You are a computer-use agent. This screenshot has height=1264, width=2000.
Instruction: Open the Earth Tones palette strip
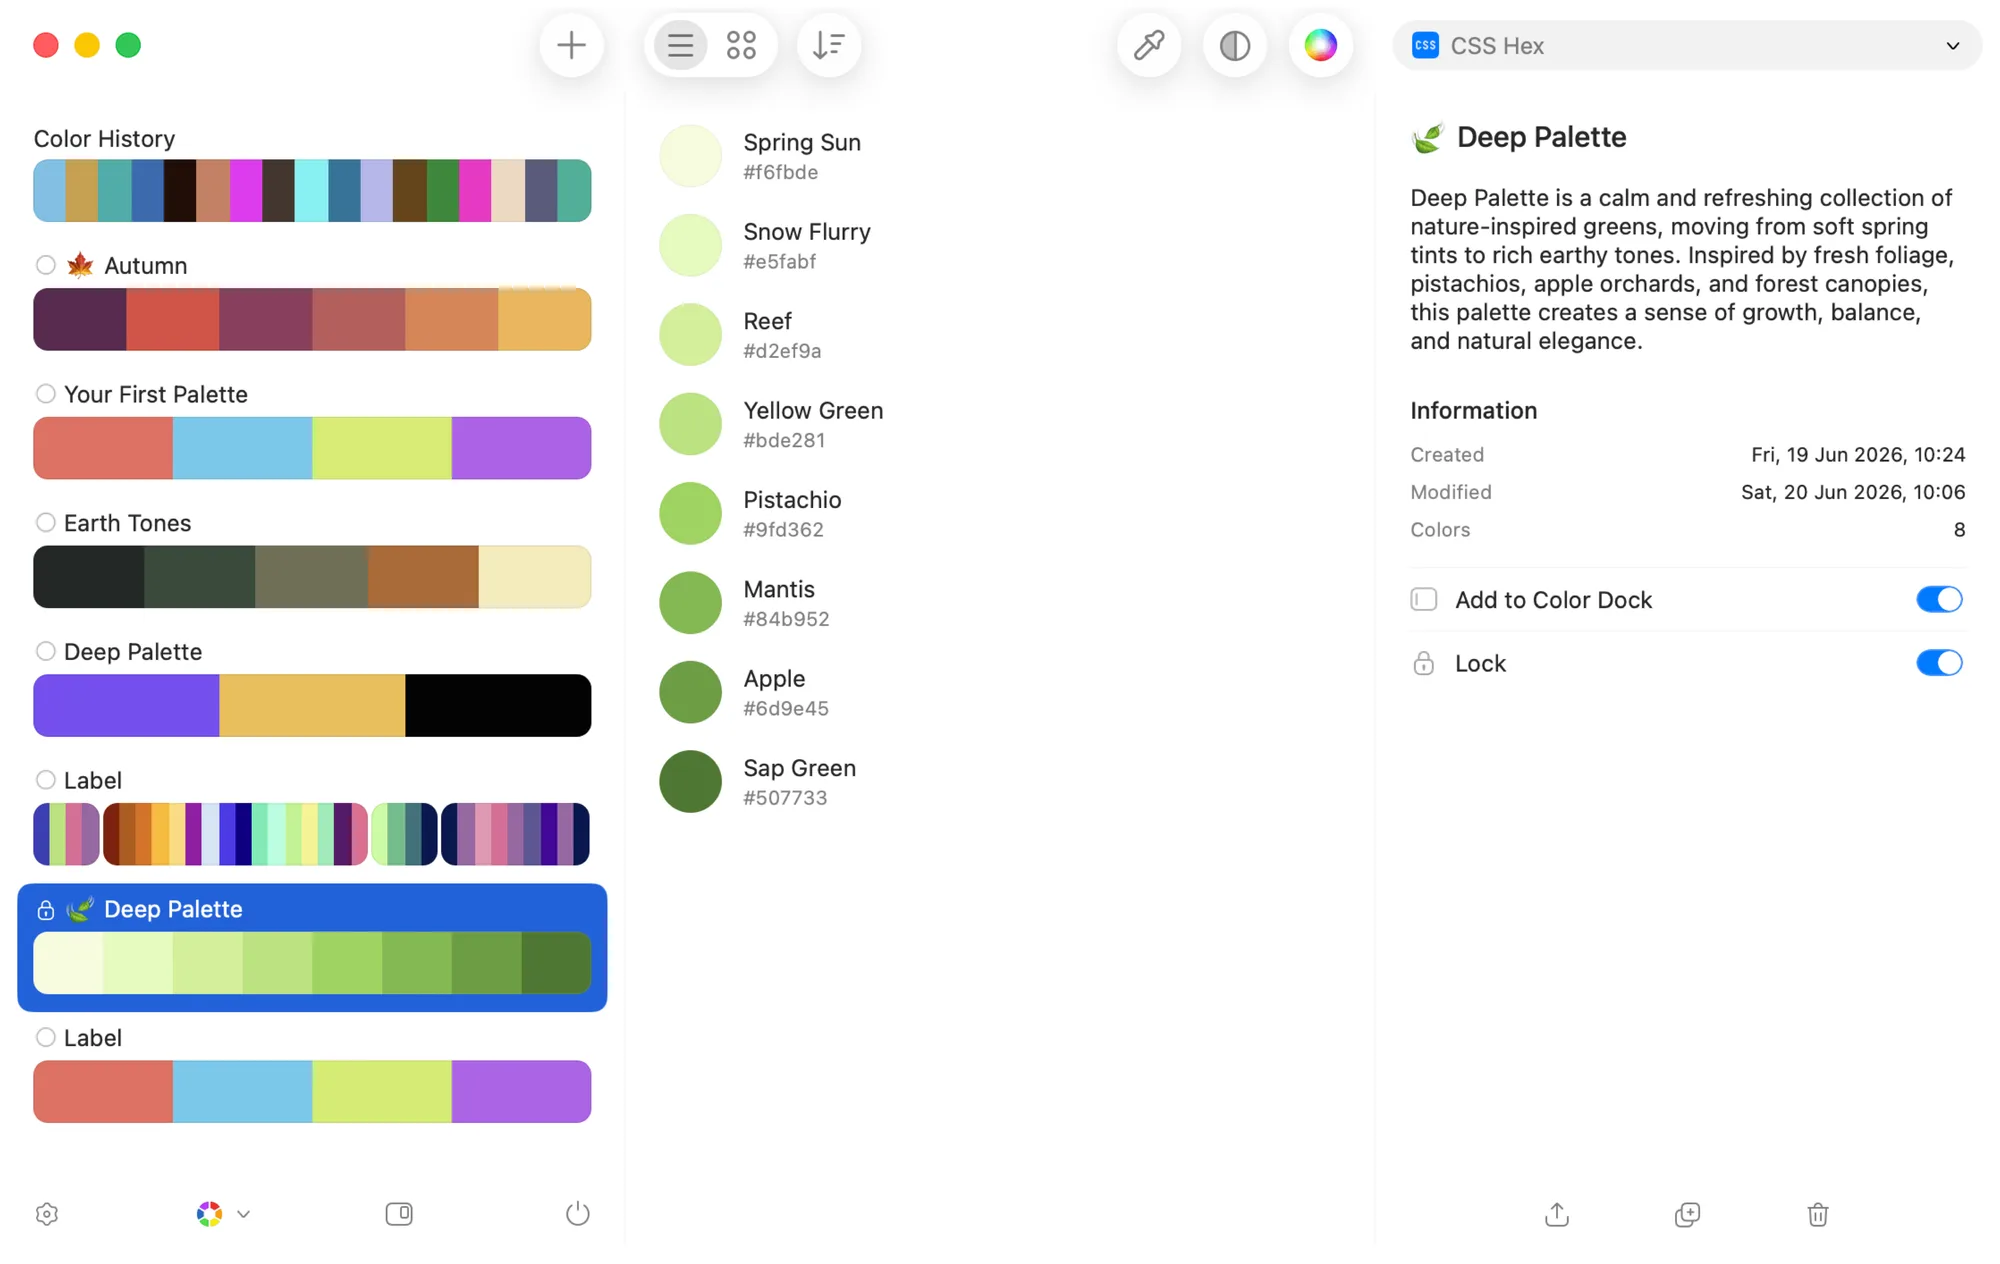pyautogui.click(x=312, y=577)
